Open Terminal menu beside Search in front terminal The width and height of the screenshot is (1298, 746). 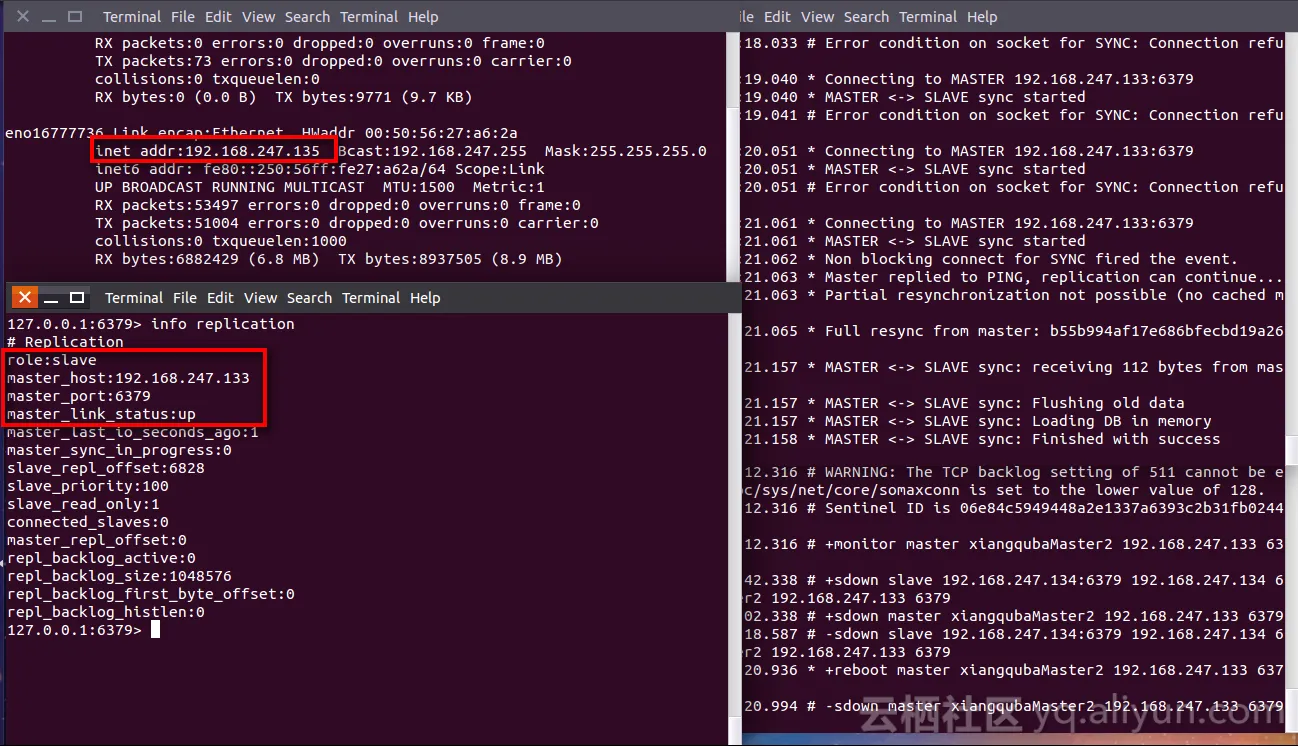(371, 298)
